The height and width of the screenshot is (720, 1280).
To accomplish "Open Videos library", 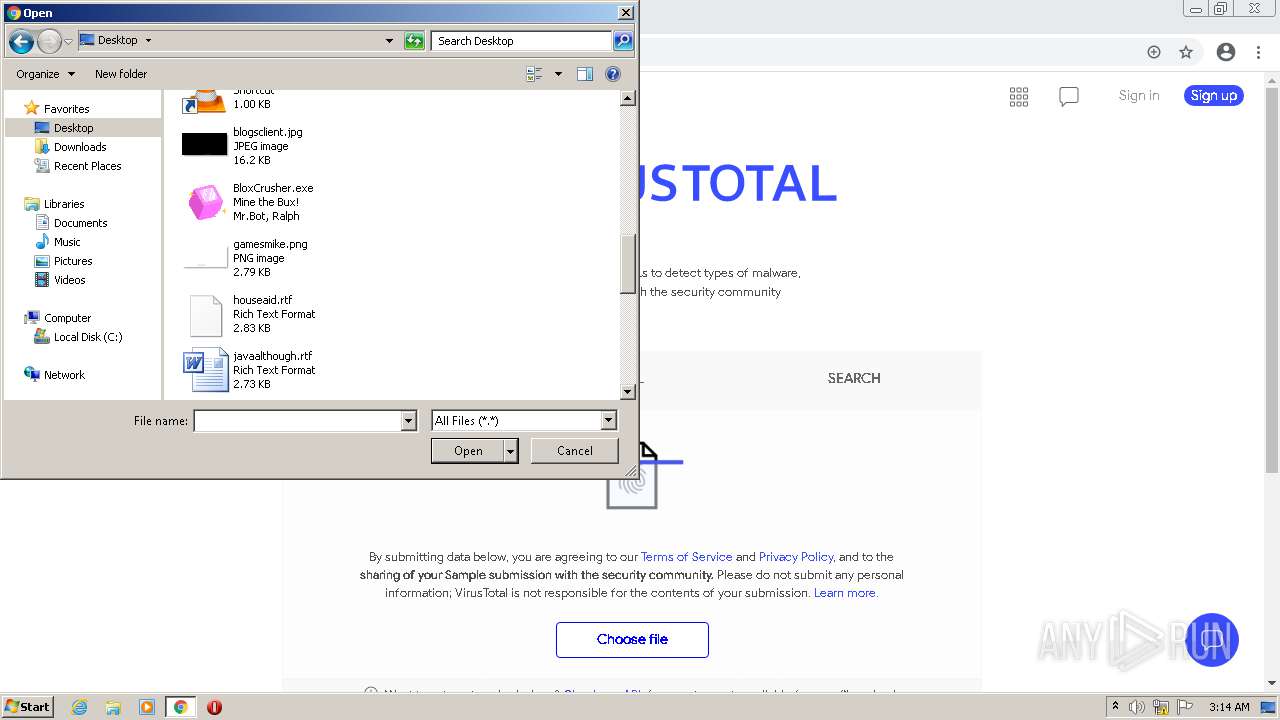I will click(x=69, y=280).
